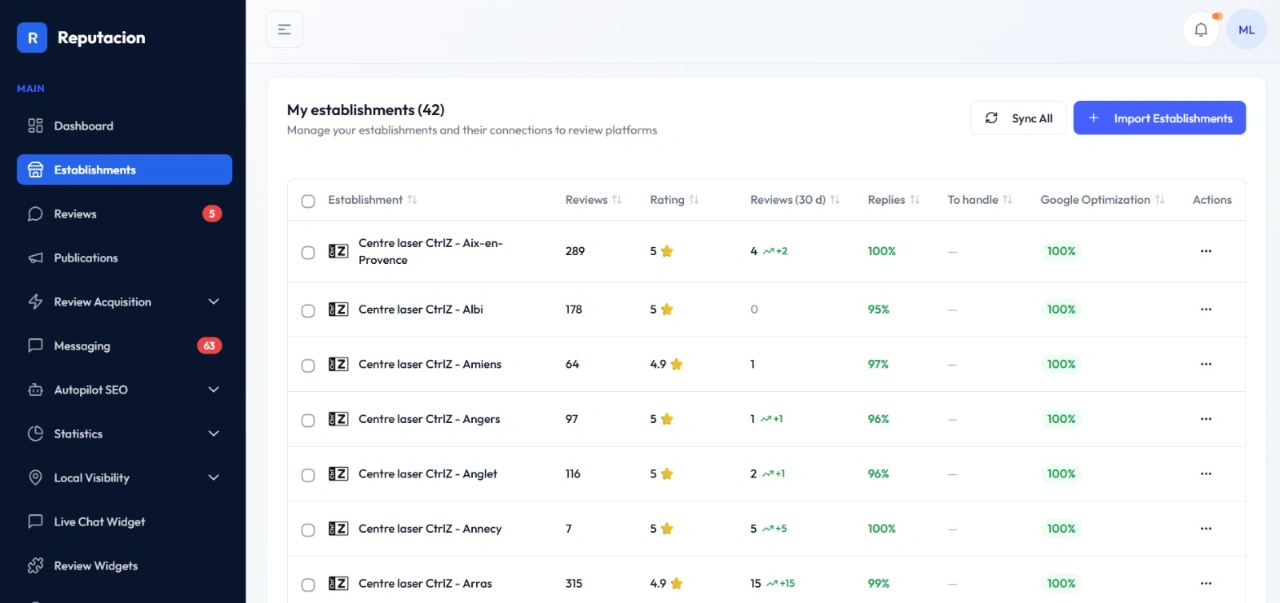Click the Review Acquisition lightning icon

(x=35, y=302)
